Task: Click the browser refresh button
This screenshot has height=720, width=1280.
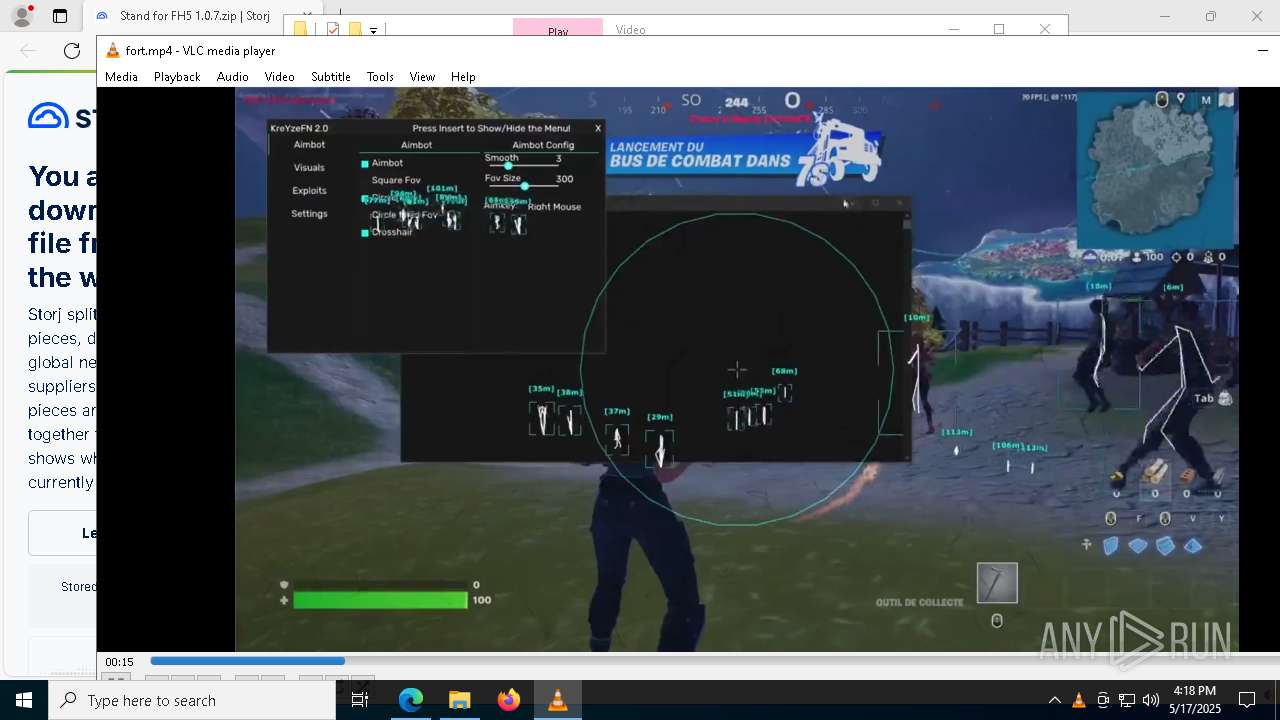Action: pyautogui.click(x=72, y=51)
